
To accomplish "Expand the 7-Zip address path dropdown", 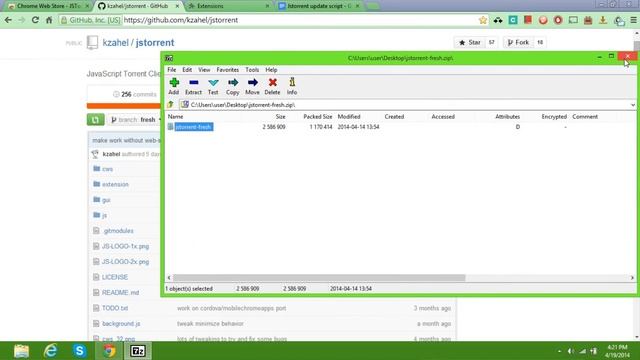I will (632, 105).
